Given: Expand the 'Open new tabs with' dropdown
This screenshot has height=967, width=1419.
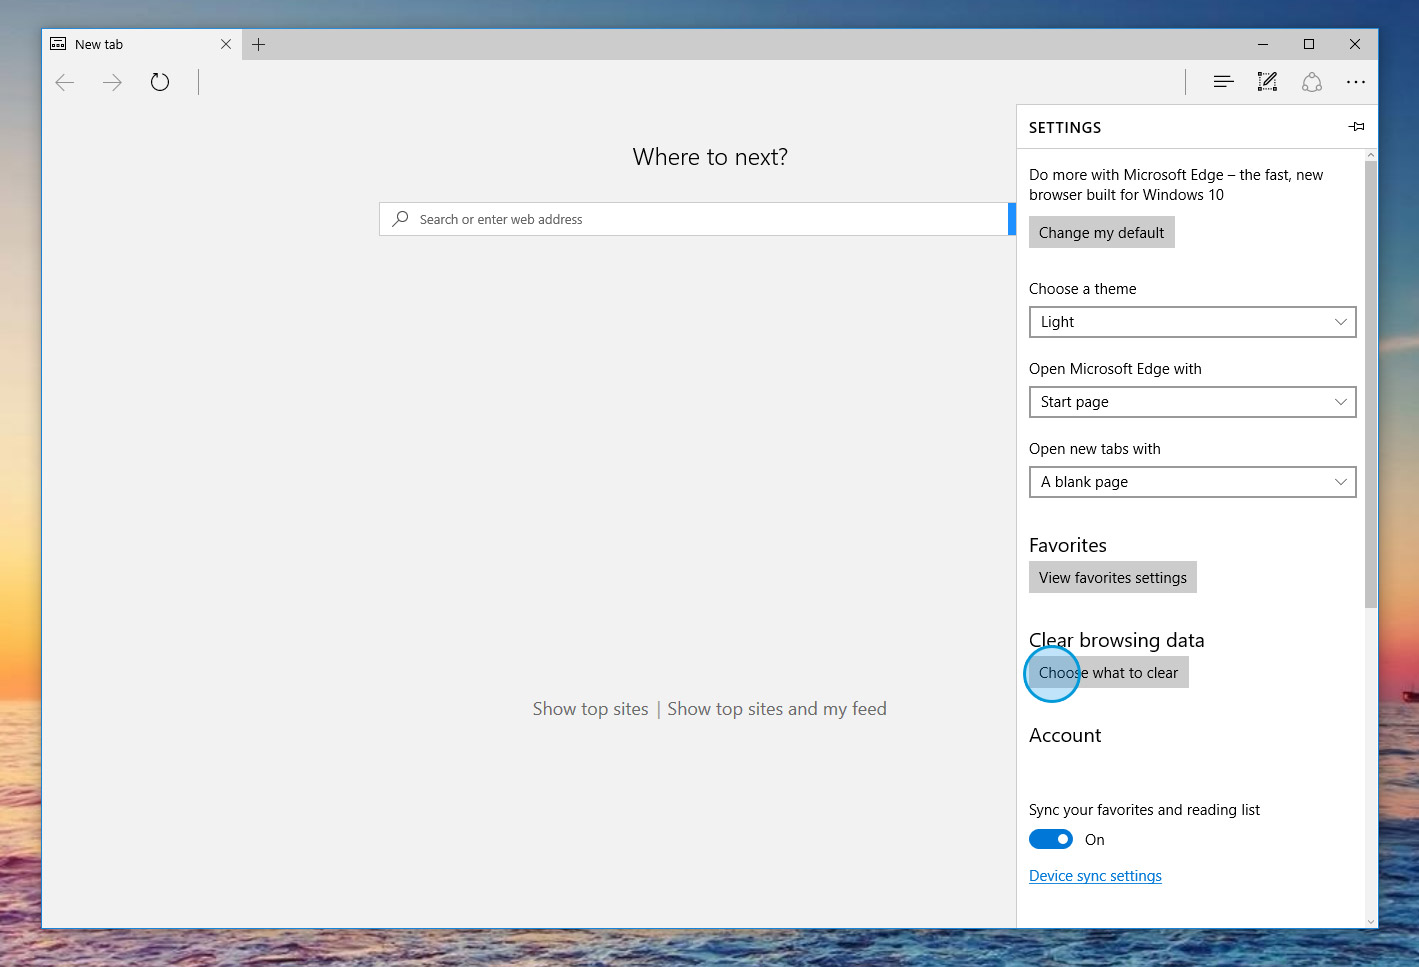Looking at the screenshot, I should point(1192,482).
